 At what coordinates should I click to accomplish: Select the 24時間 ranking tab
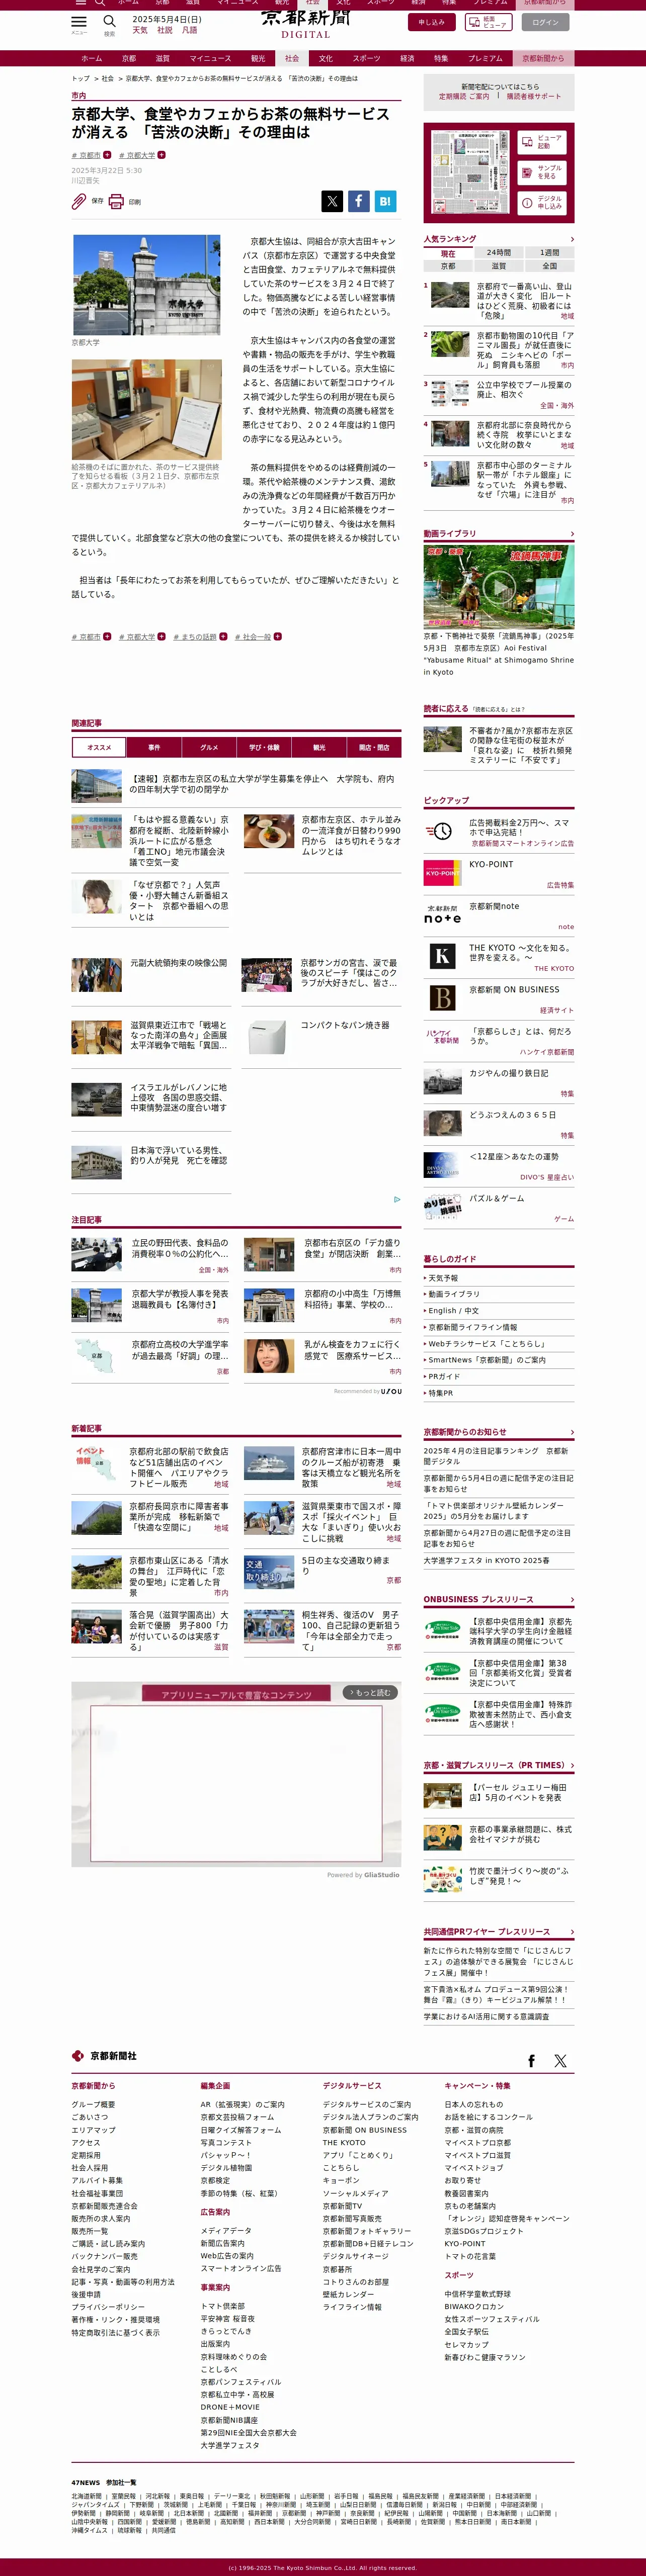click(x=499, y=253)
